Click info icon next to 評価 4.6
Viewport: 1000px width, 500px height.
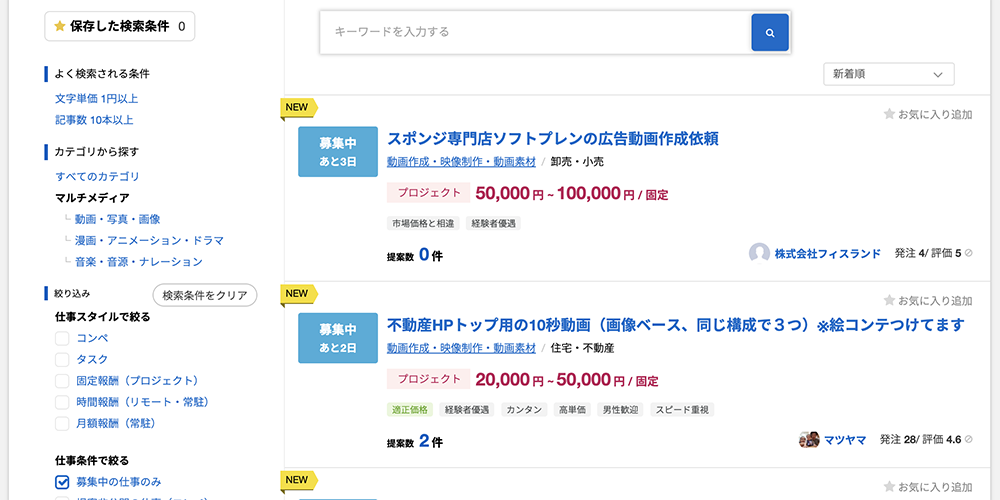pyautogui.click(x=969, y=439)
